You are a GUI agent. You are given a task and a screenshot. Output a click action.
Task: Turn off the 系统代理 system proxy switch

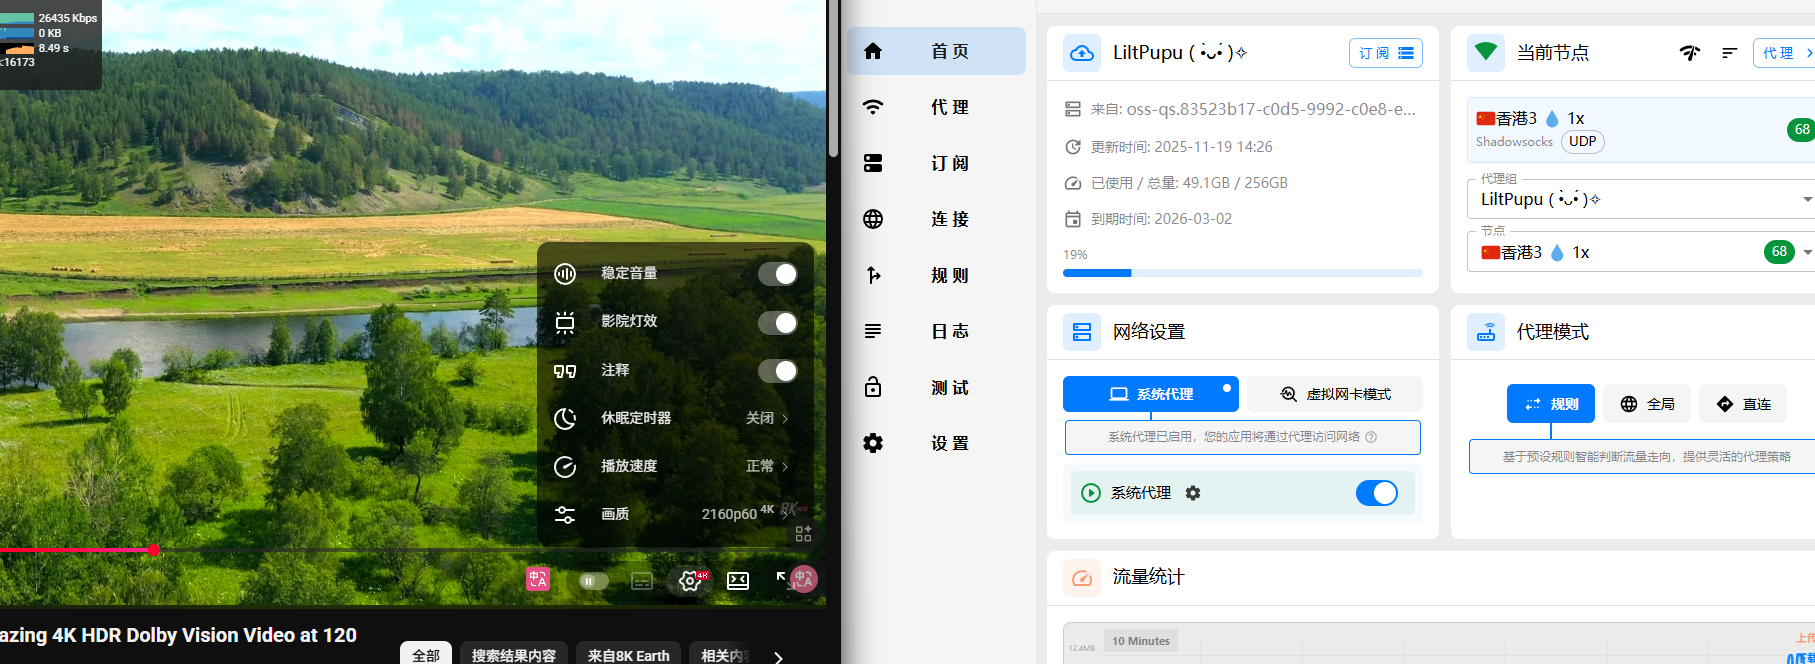click(x=1376, y=493)
